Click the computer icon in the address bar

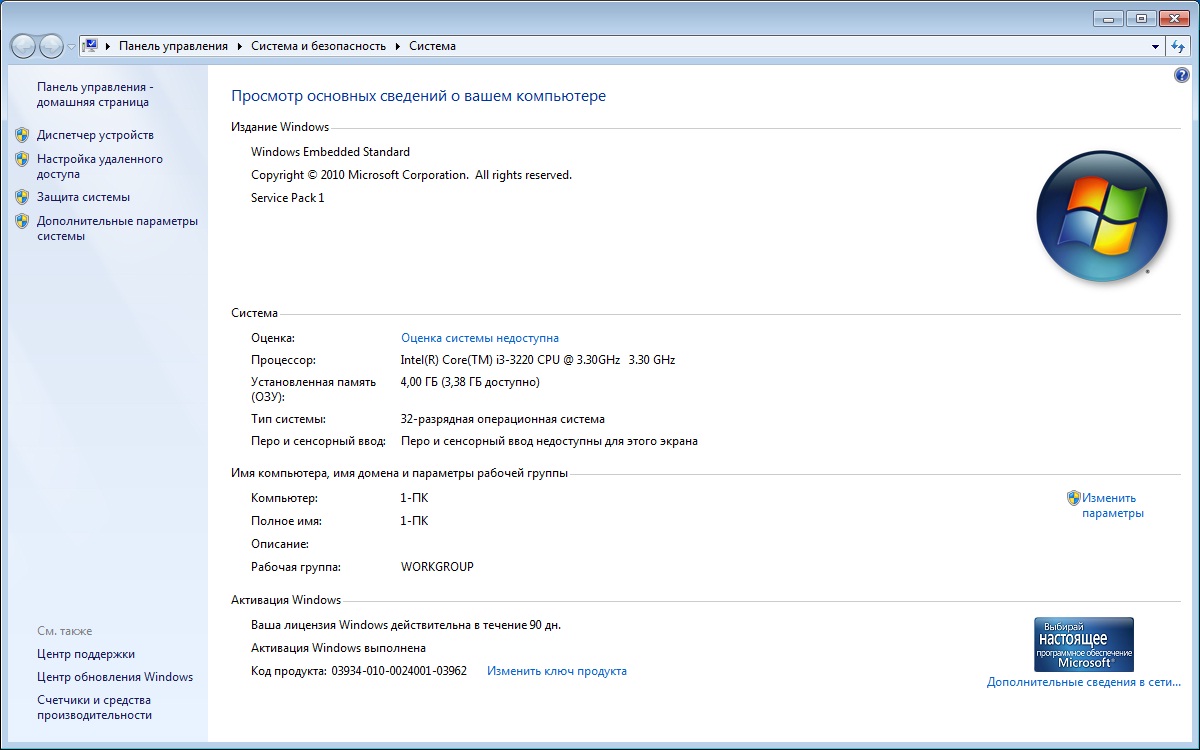90,46
